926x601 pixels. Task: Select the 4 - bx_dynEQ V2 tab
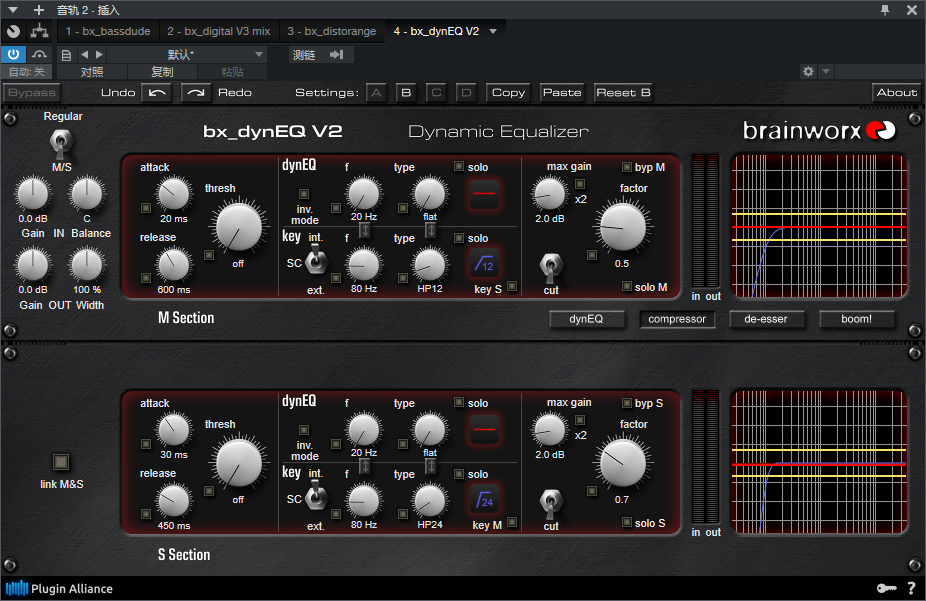436,31
